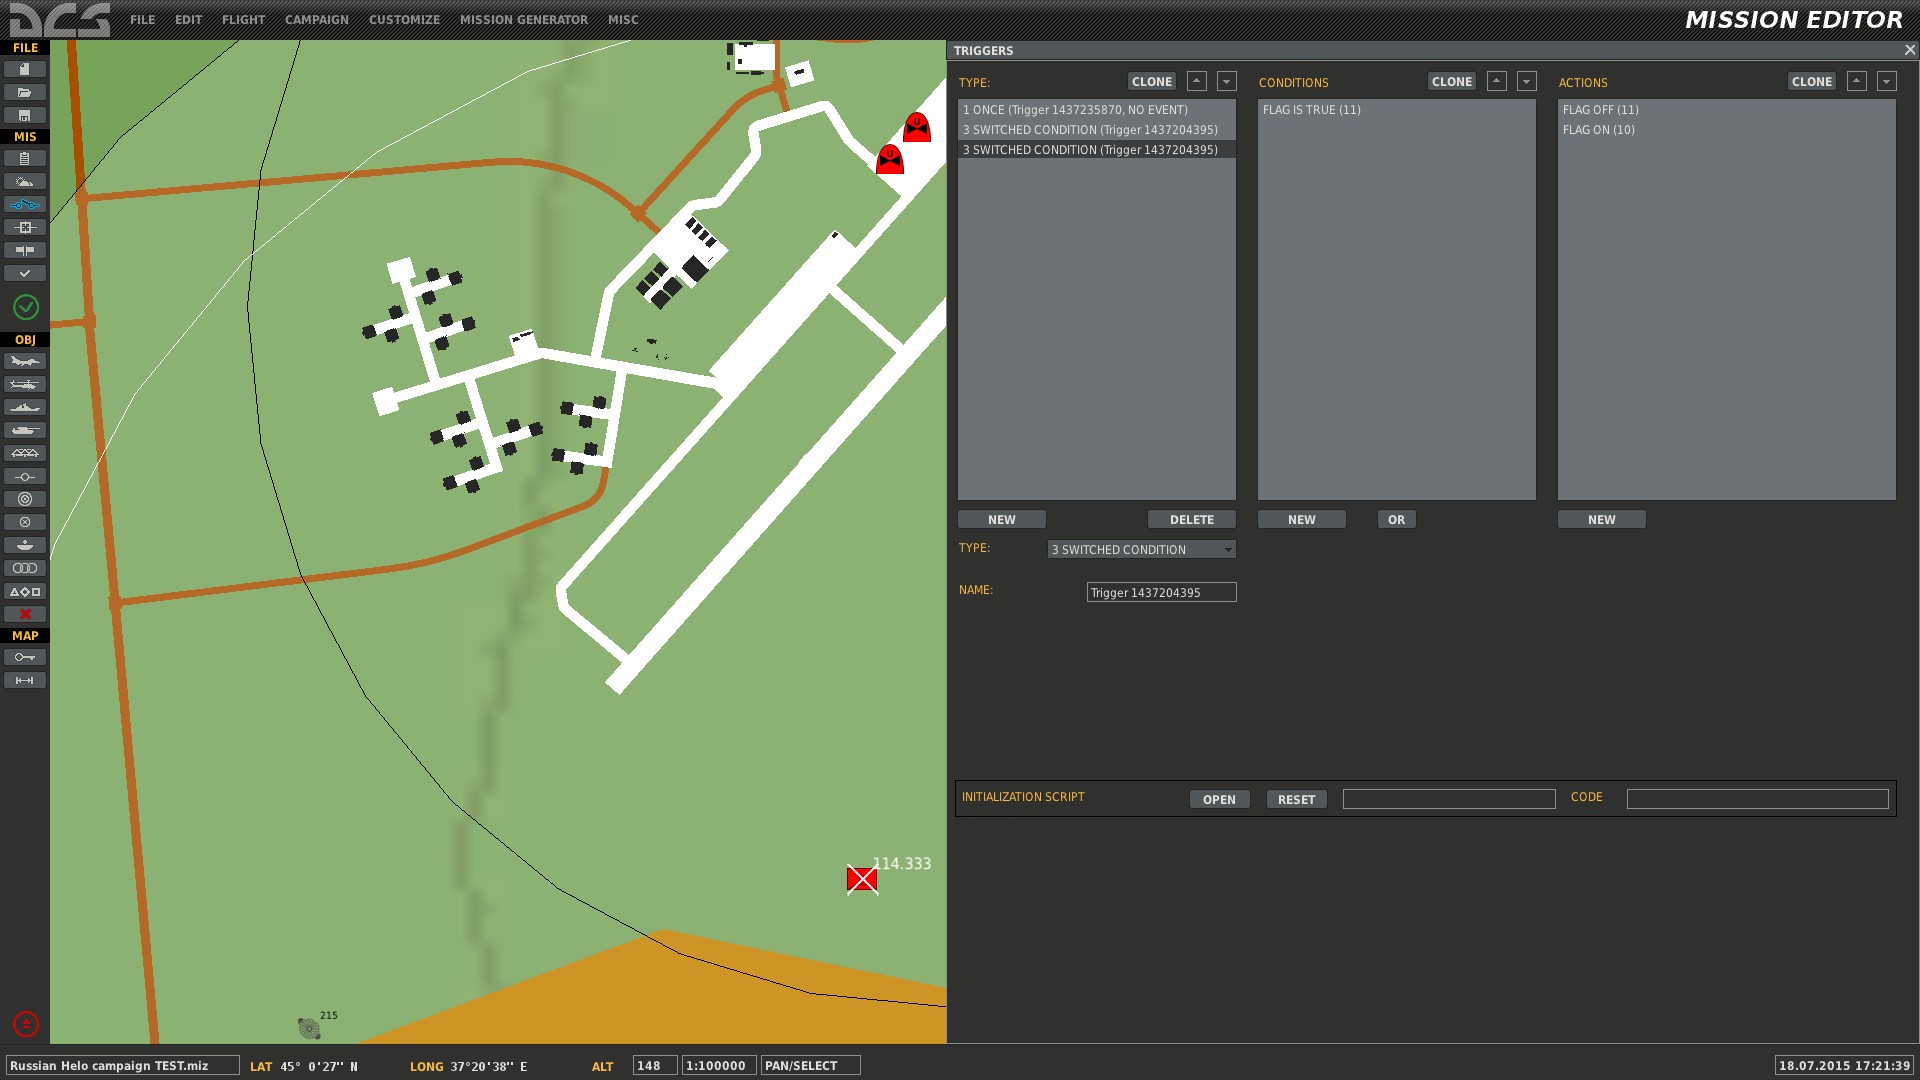
Task: Move action up in list
Action: (x=1857, y=82)
